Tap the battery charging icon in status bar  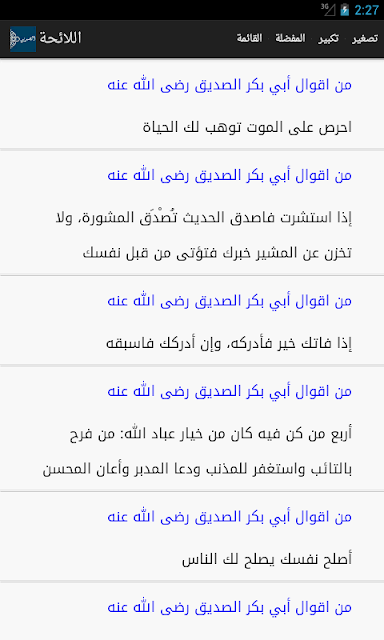click(345, 10)
